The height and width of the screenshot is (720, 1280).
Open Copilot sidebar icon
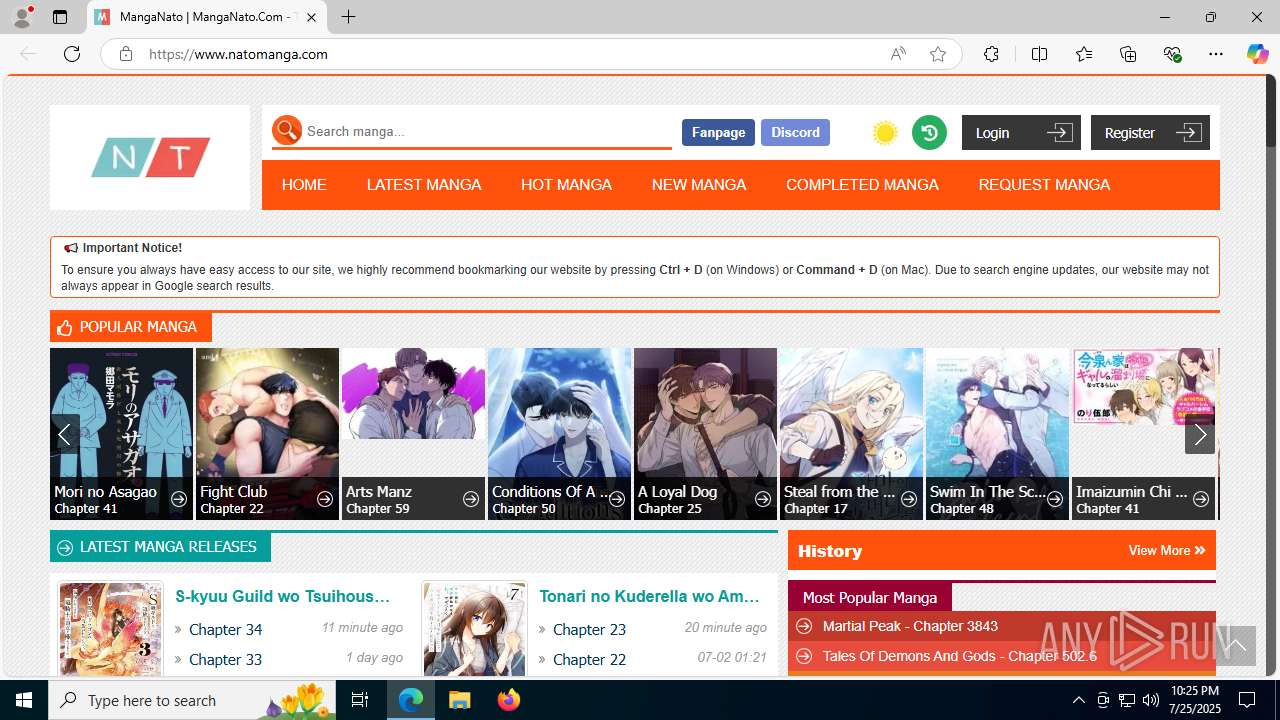tap(1257, 54)
